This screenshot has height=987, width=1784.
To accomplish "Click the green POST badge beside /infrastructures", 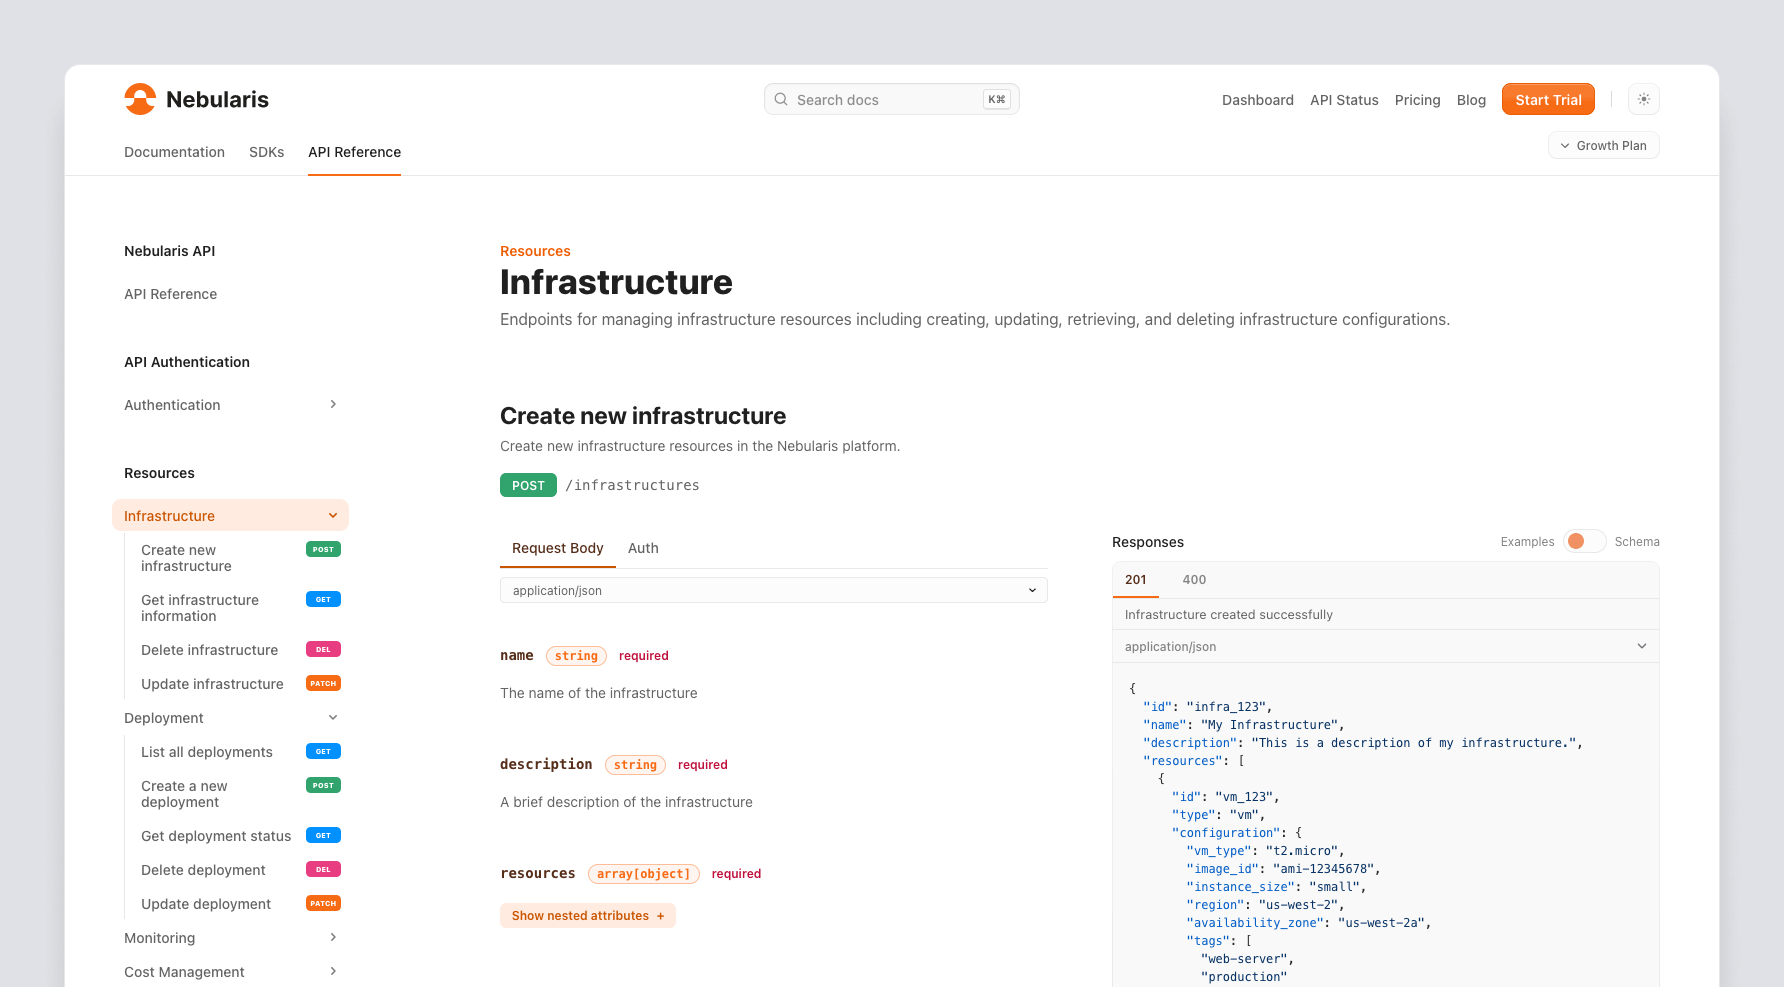I will [528, 485].
